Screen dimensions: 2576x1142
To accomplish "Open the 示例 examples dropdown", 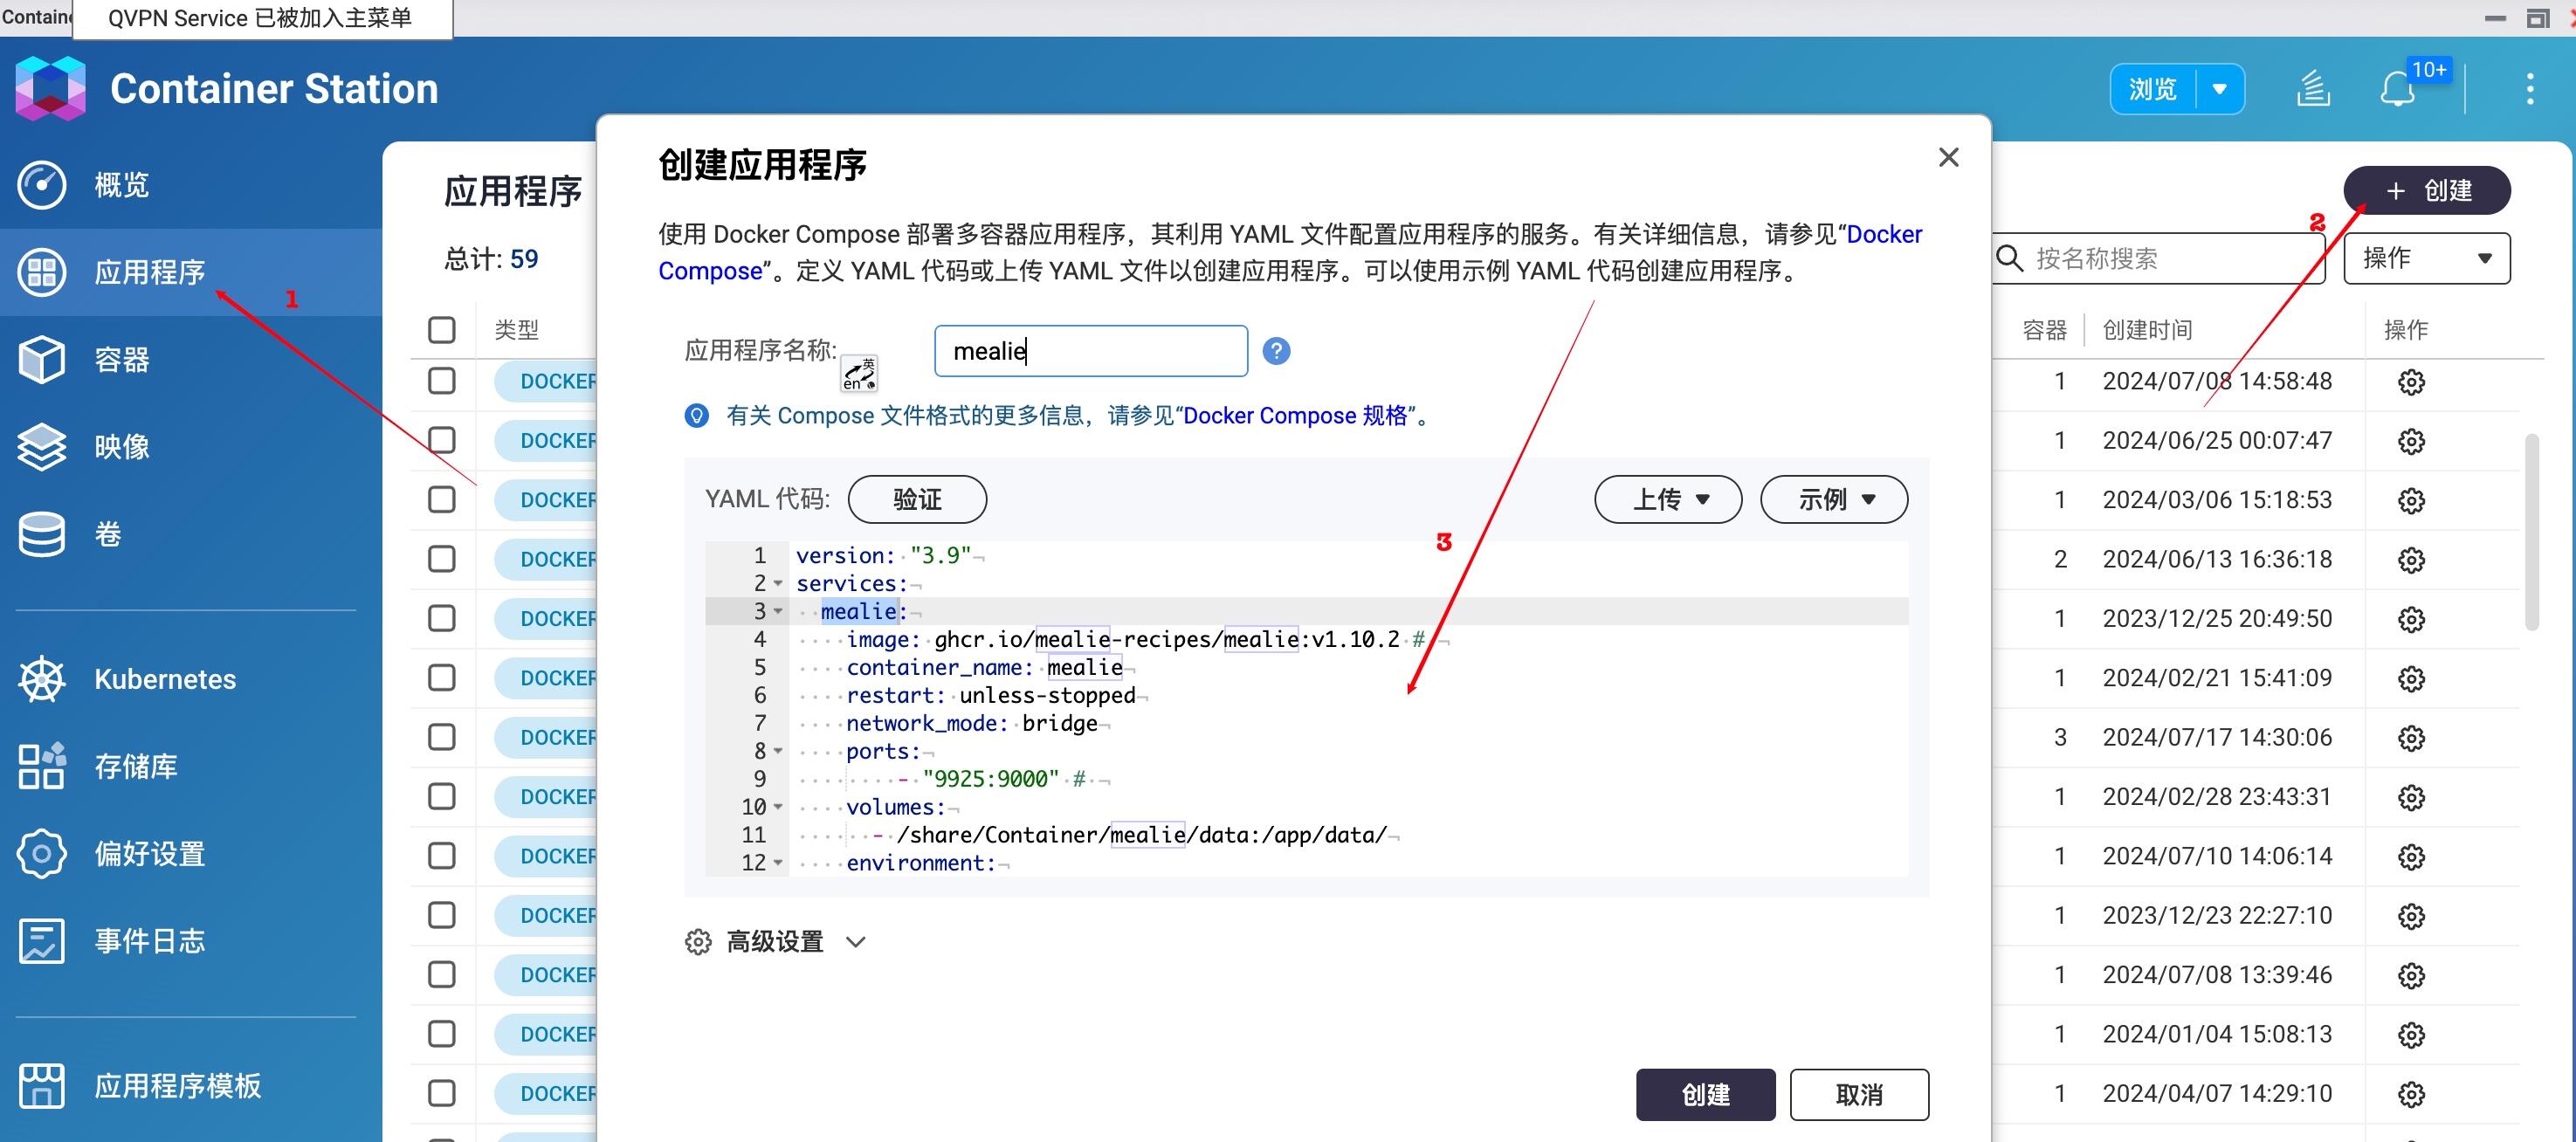I will (1834, 499).
